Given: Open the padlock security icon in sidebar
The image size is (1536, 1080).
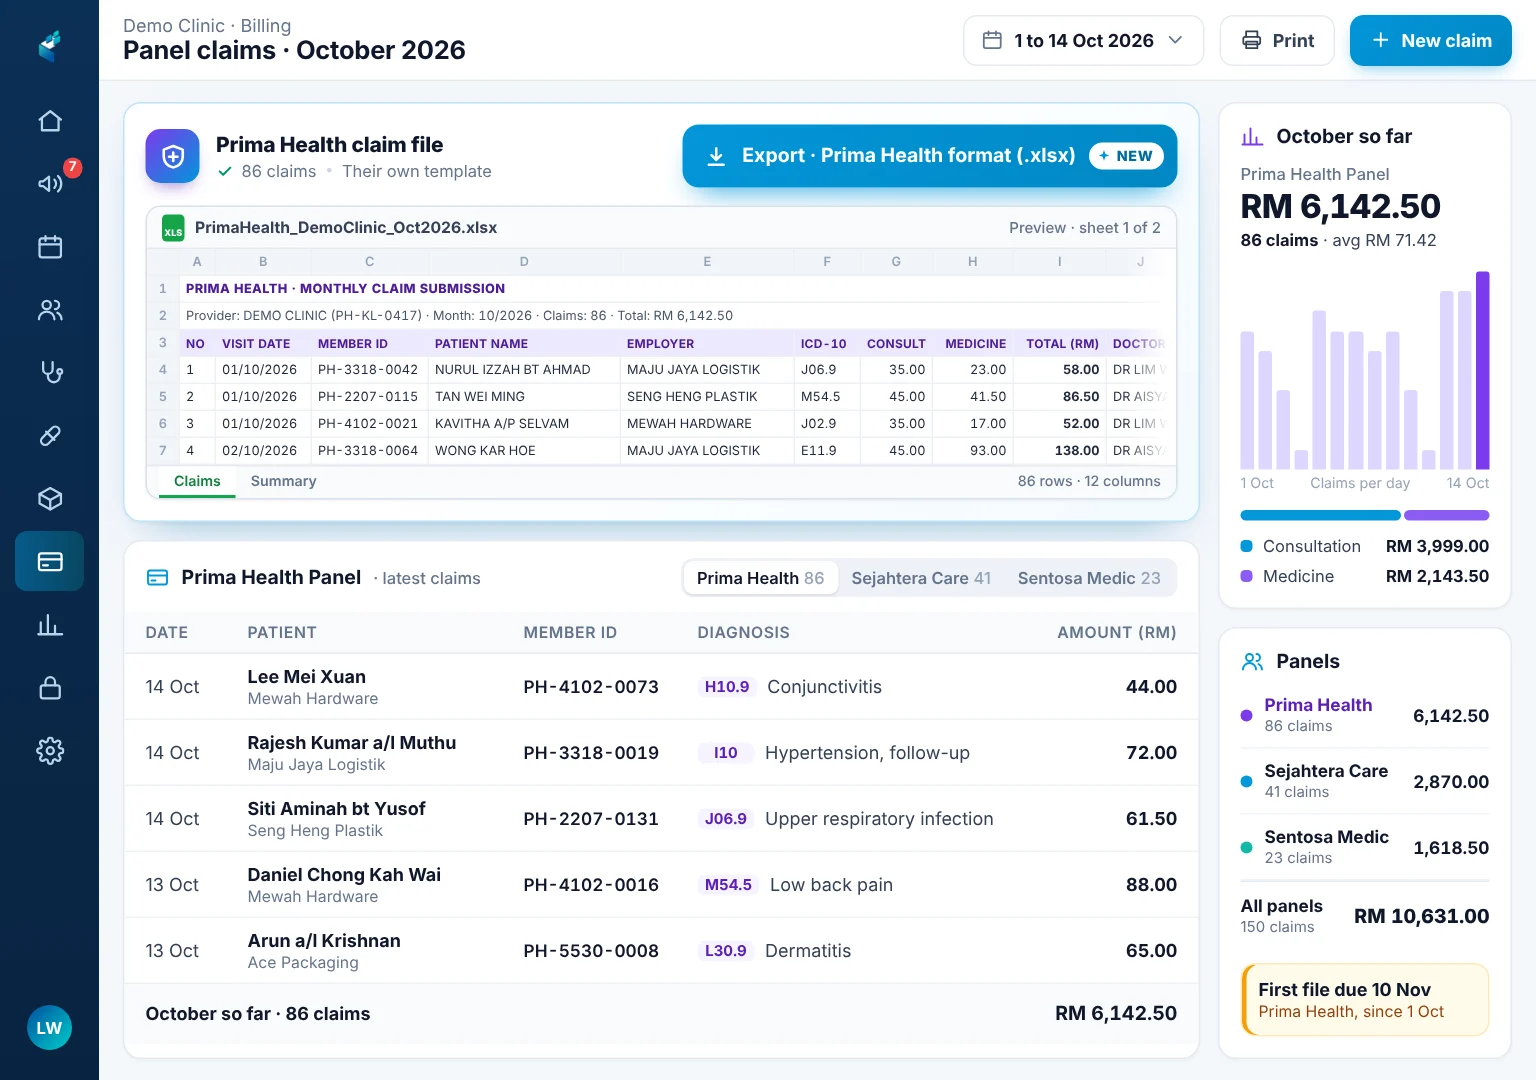Looking at the screenshot, I should point(50,688).
